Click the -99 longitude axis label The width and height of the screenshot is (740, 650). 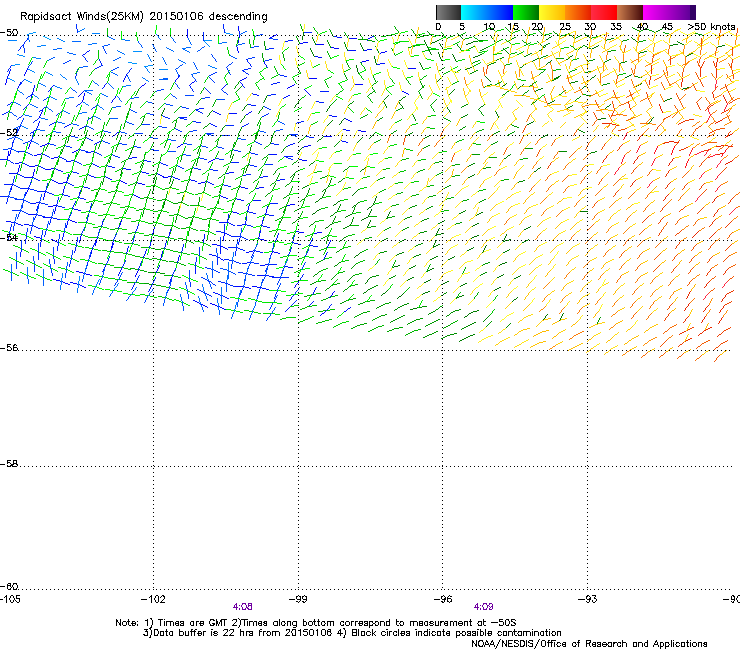click(298, 599)
